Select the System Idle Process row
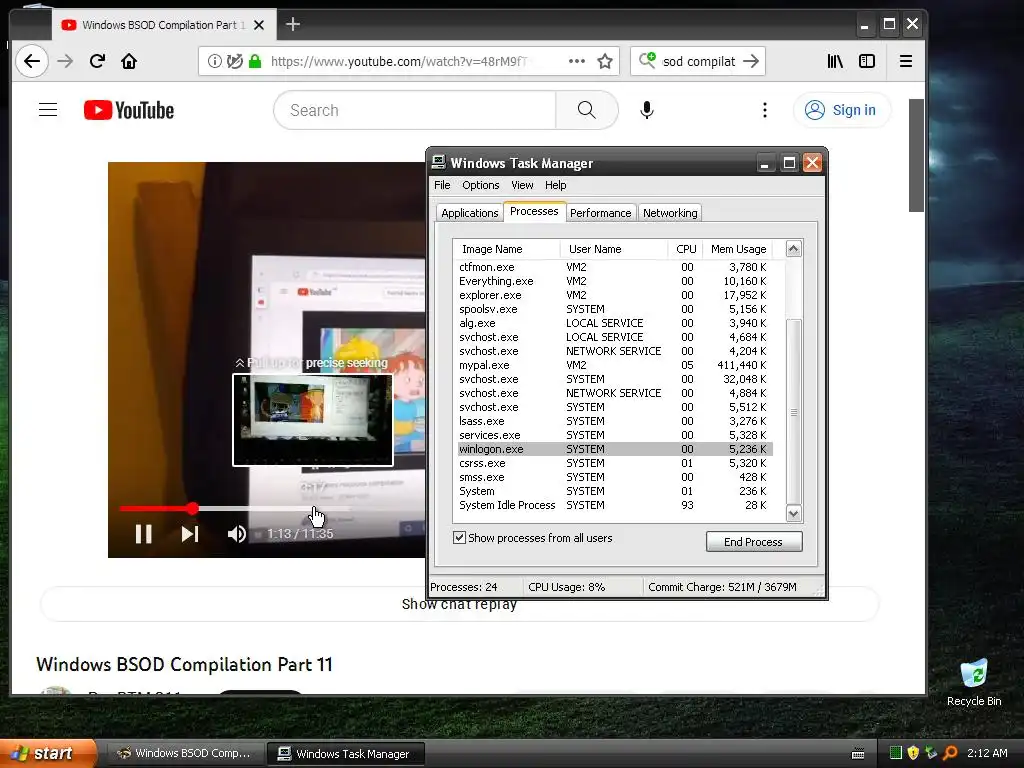 tap(615, 505)
